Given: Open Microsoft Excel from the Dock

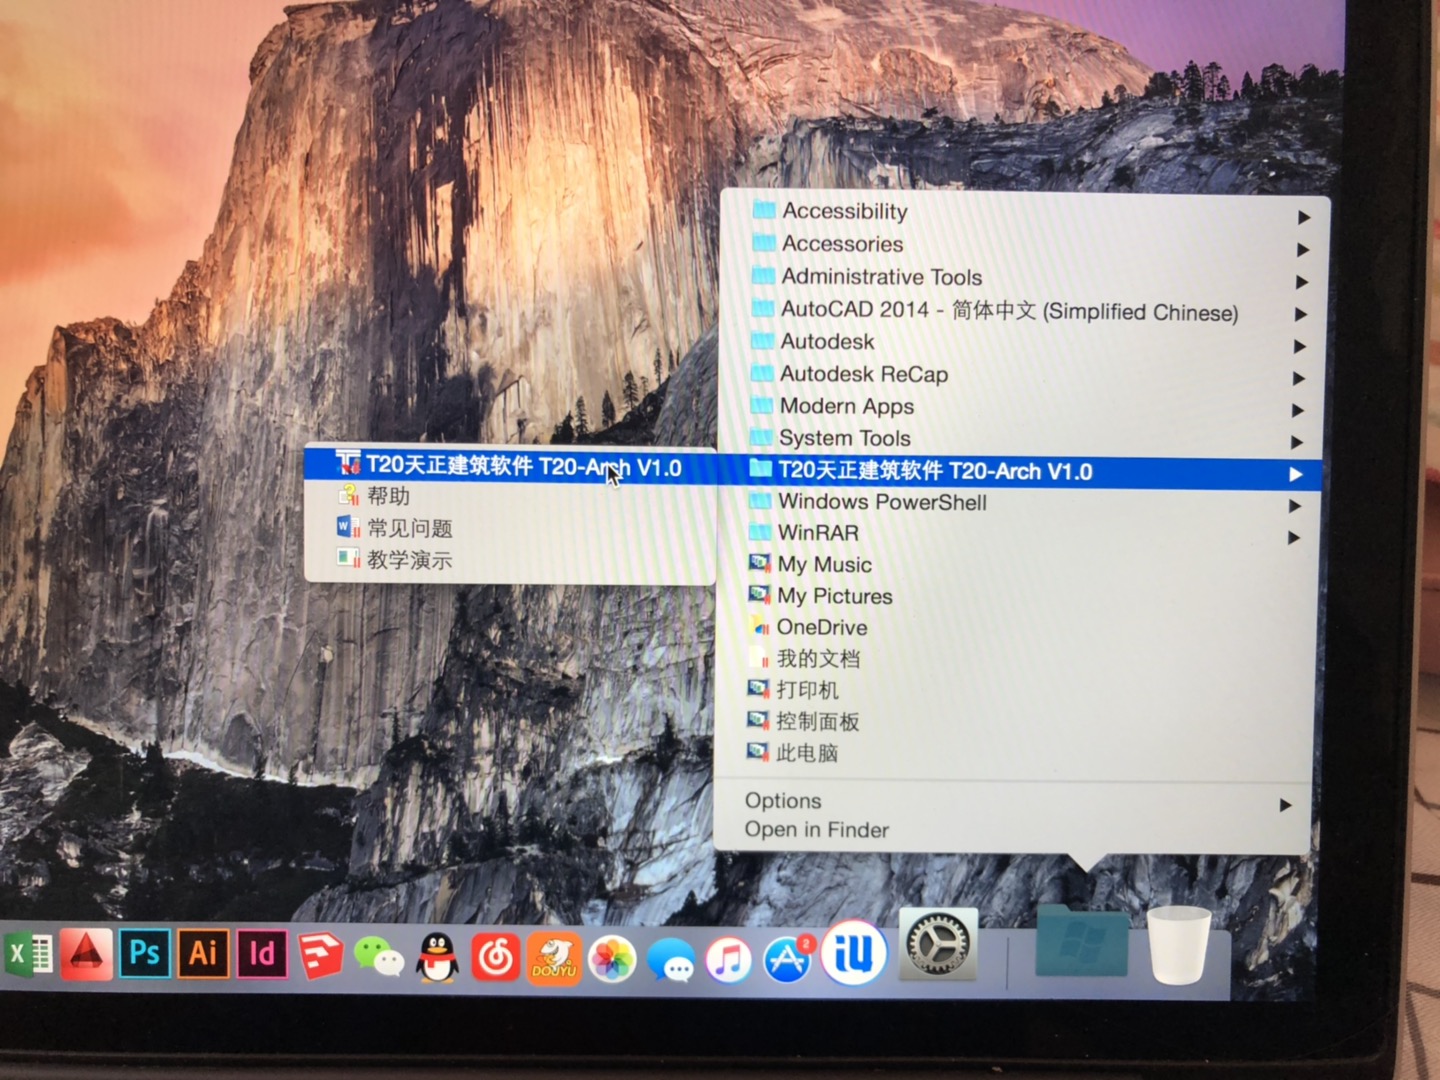Looking at the screenshot, I should [28, 954].
